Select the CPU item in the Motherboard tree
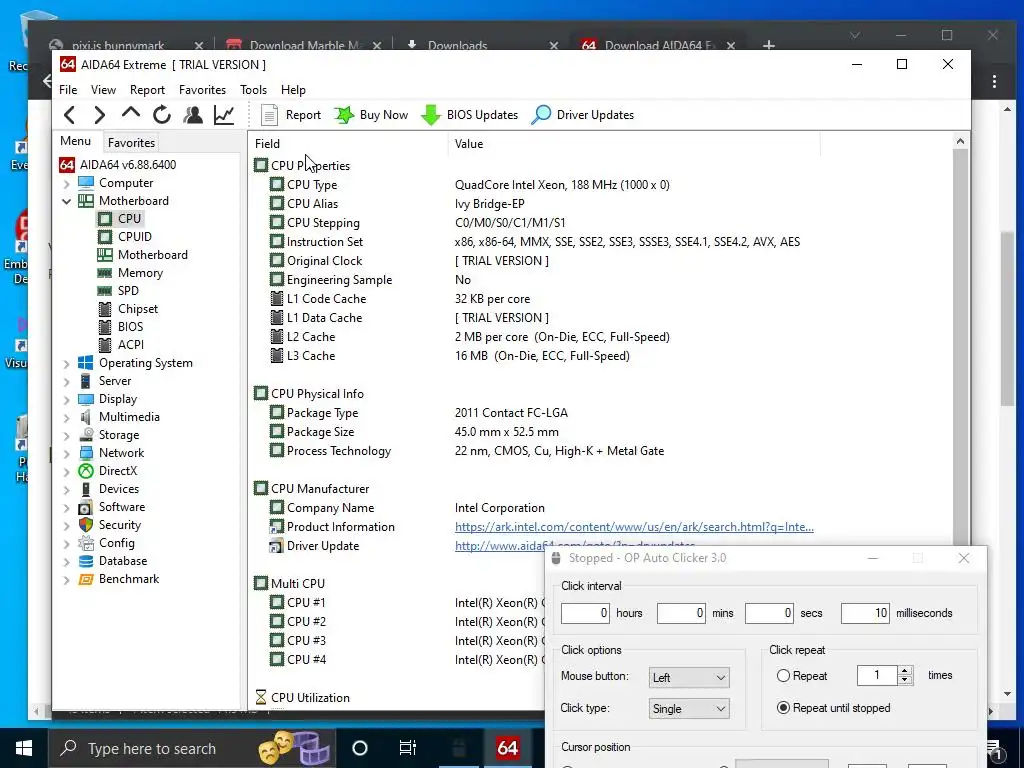This screenshot has width=1024, height=768. coord(129,219)
